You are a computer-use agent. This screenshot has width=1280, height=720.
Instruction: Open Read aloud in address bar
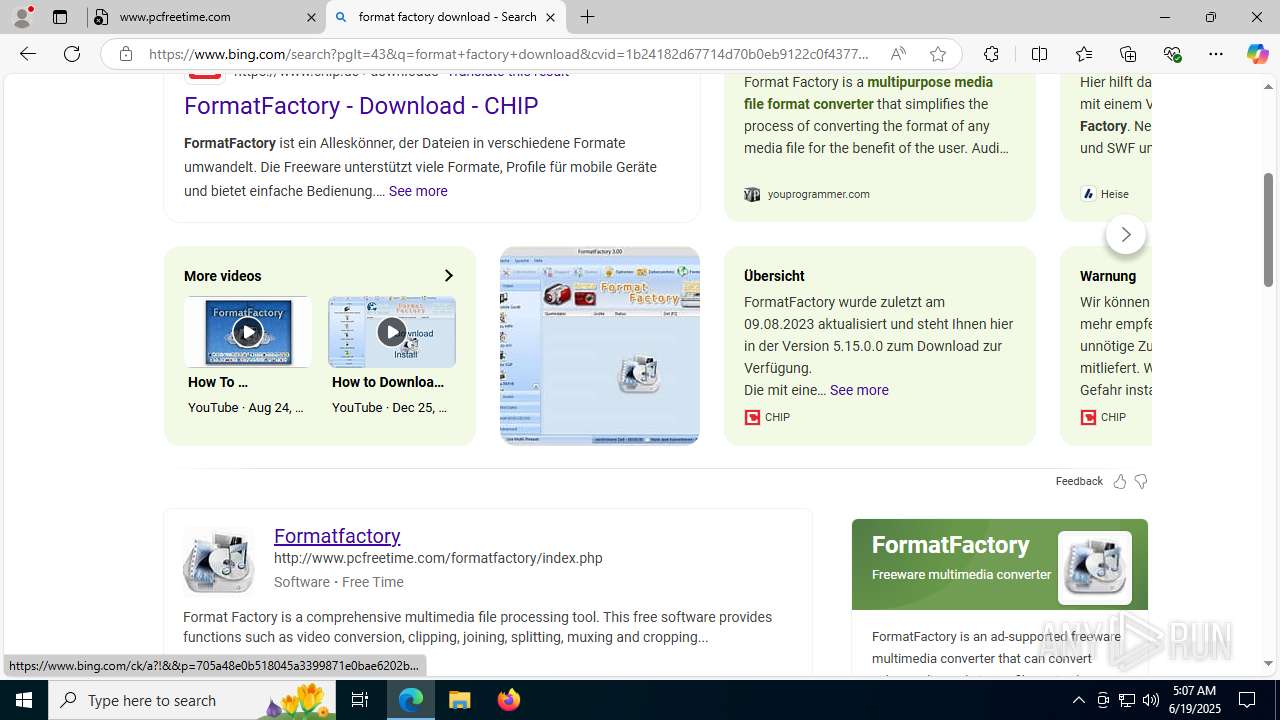point(898,54)
